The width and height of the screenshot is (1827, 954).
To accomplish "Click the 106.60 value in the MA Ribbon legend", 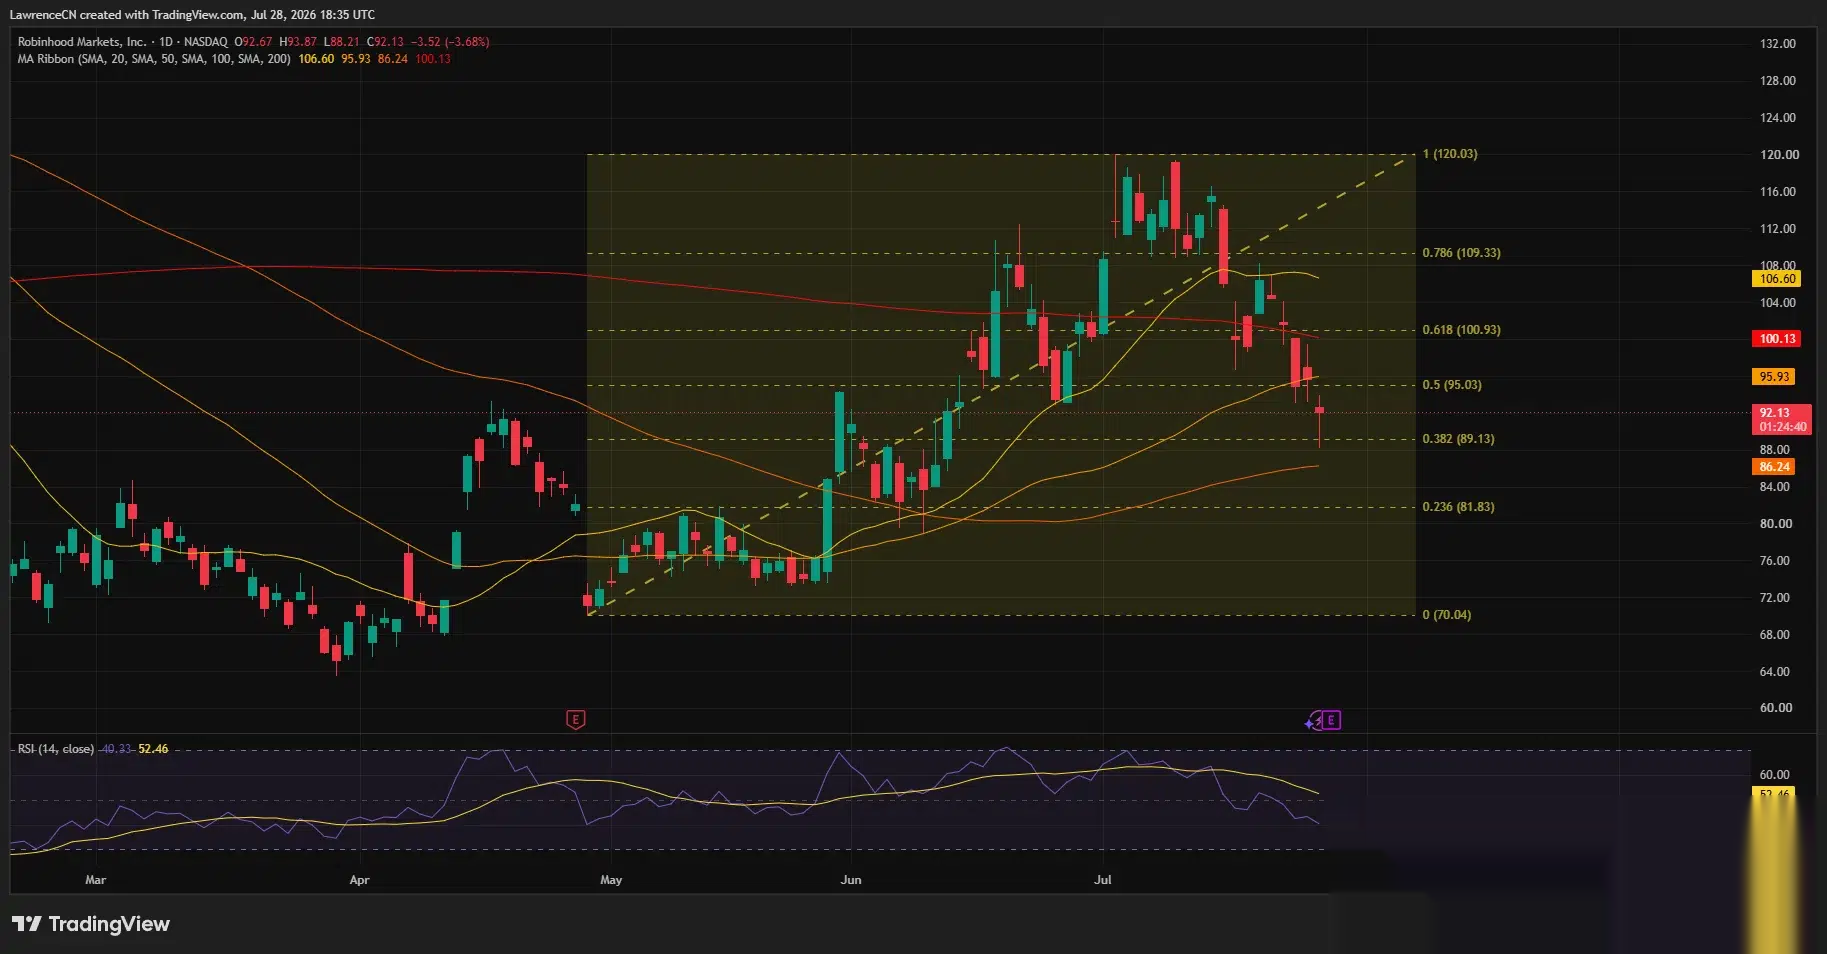I will coord(316,59).
